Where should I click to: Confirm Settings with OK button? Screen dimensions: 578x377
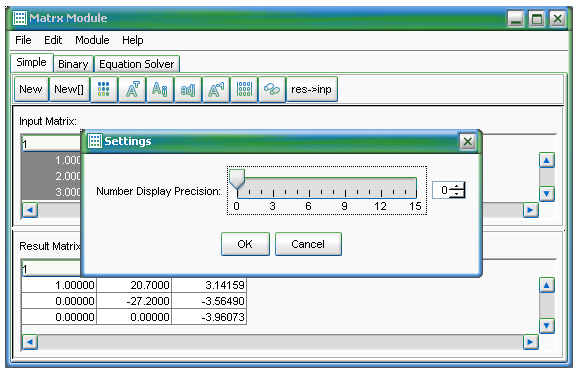click(245, 244)
